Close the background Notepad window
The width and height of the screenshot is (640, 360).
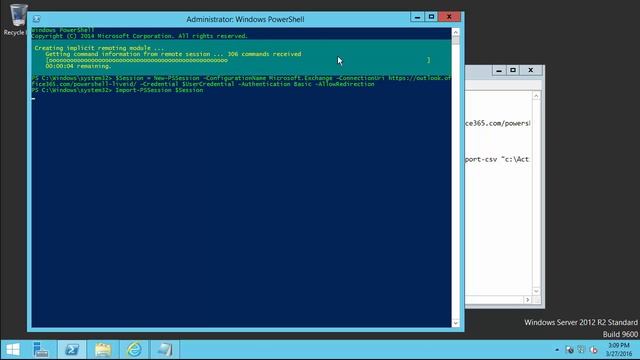531,70
